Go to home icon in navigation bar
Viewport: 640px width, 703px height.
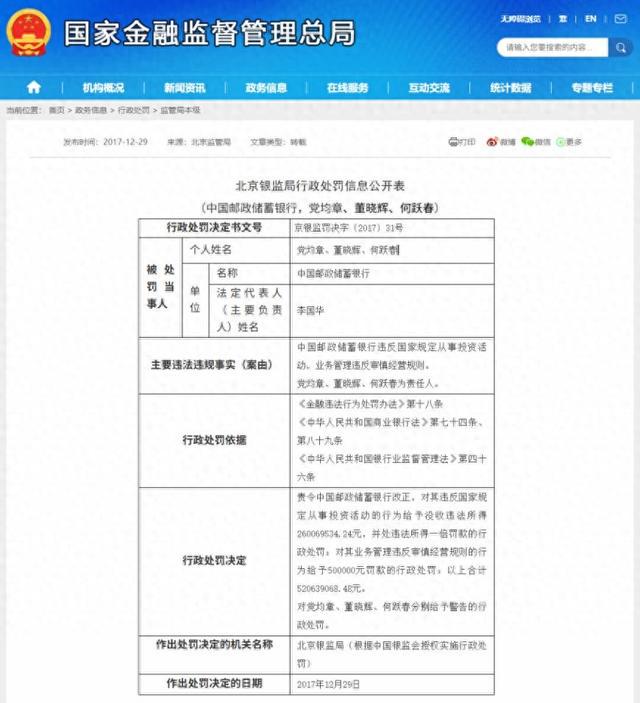34,87
